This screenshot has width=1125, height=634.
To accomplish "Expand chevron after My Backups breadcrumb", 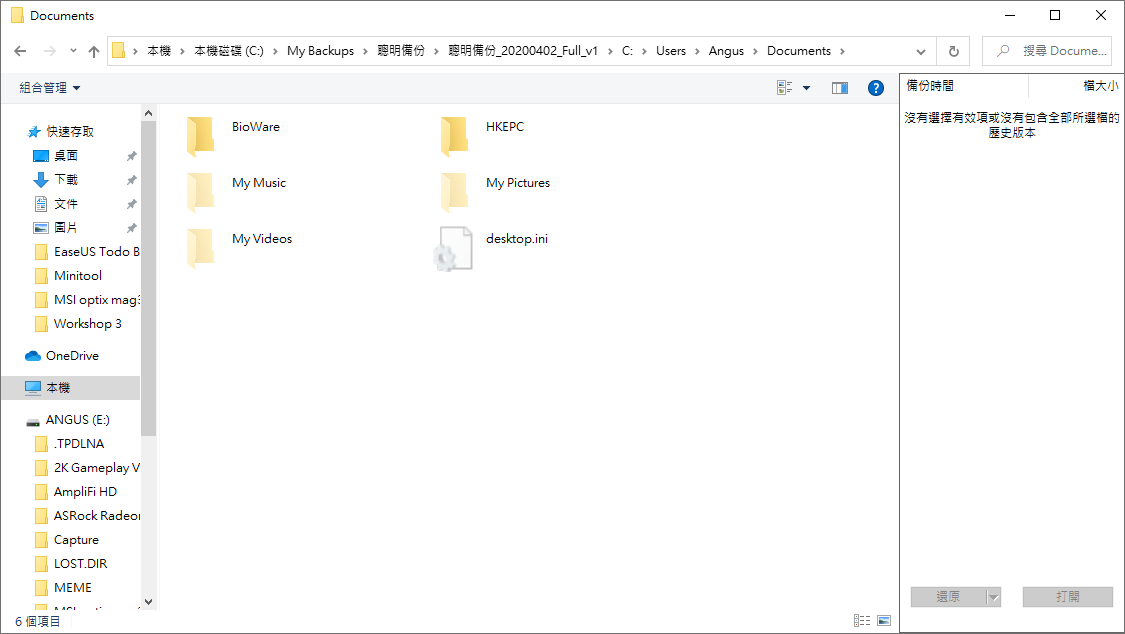I will (365, 51).
